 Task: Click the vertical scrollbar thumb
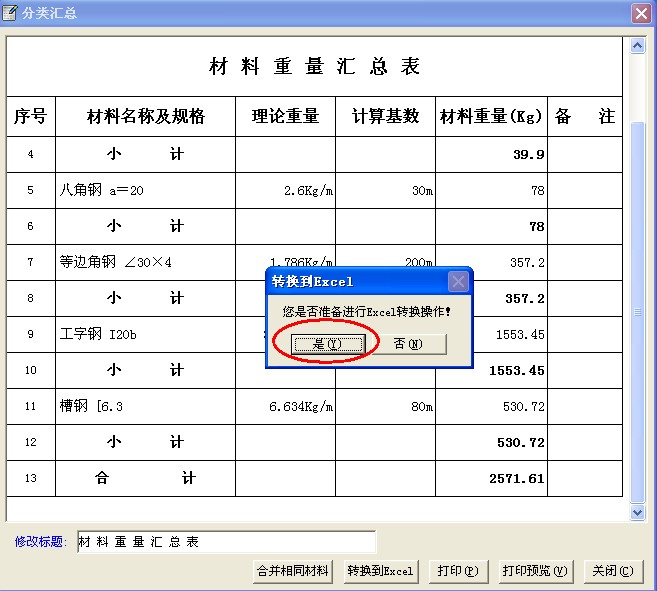click(638, 310)
